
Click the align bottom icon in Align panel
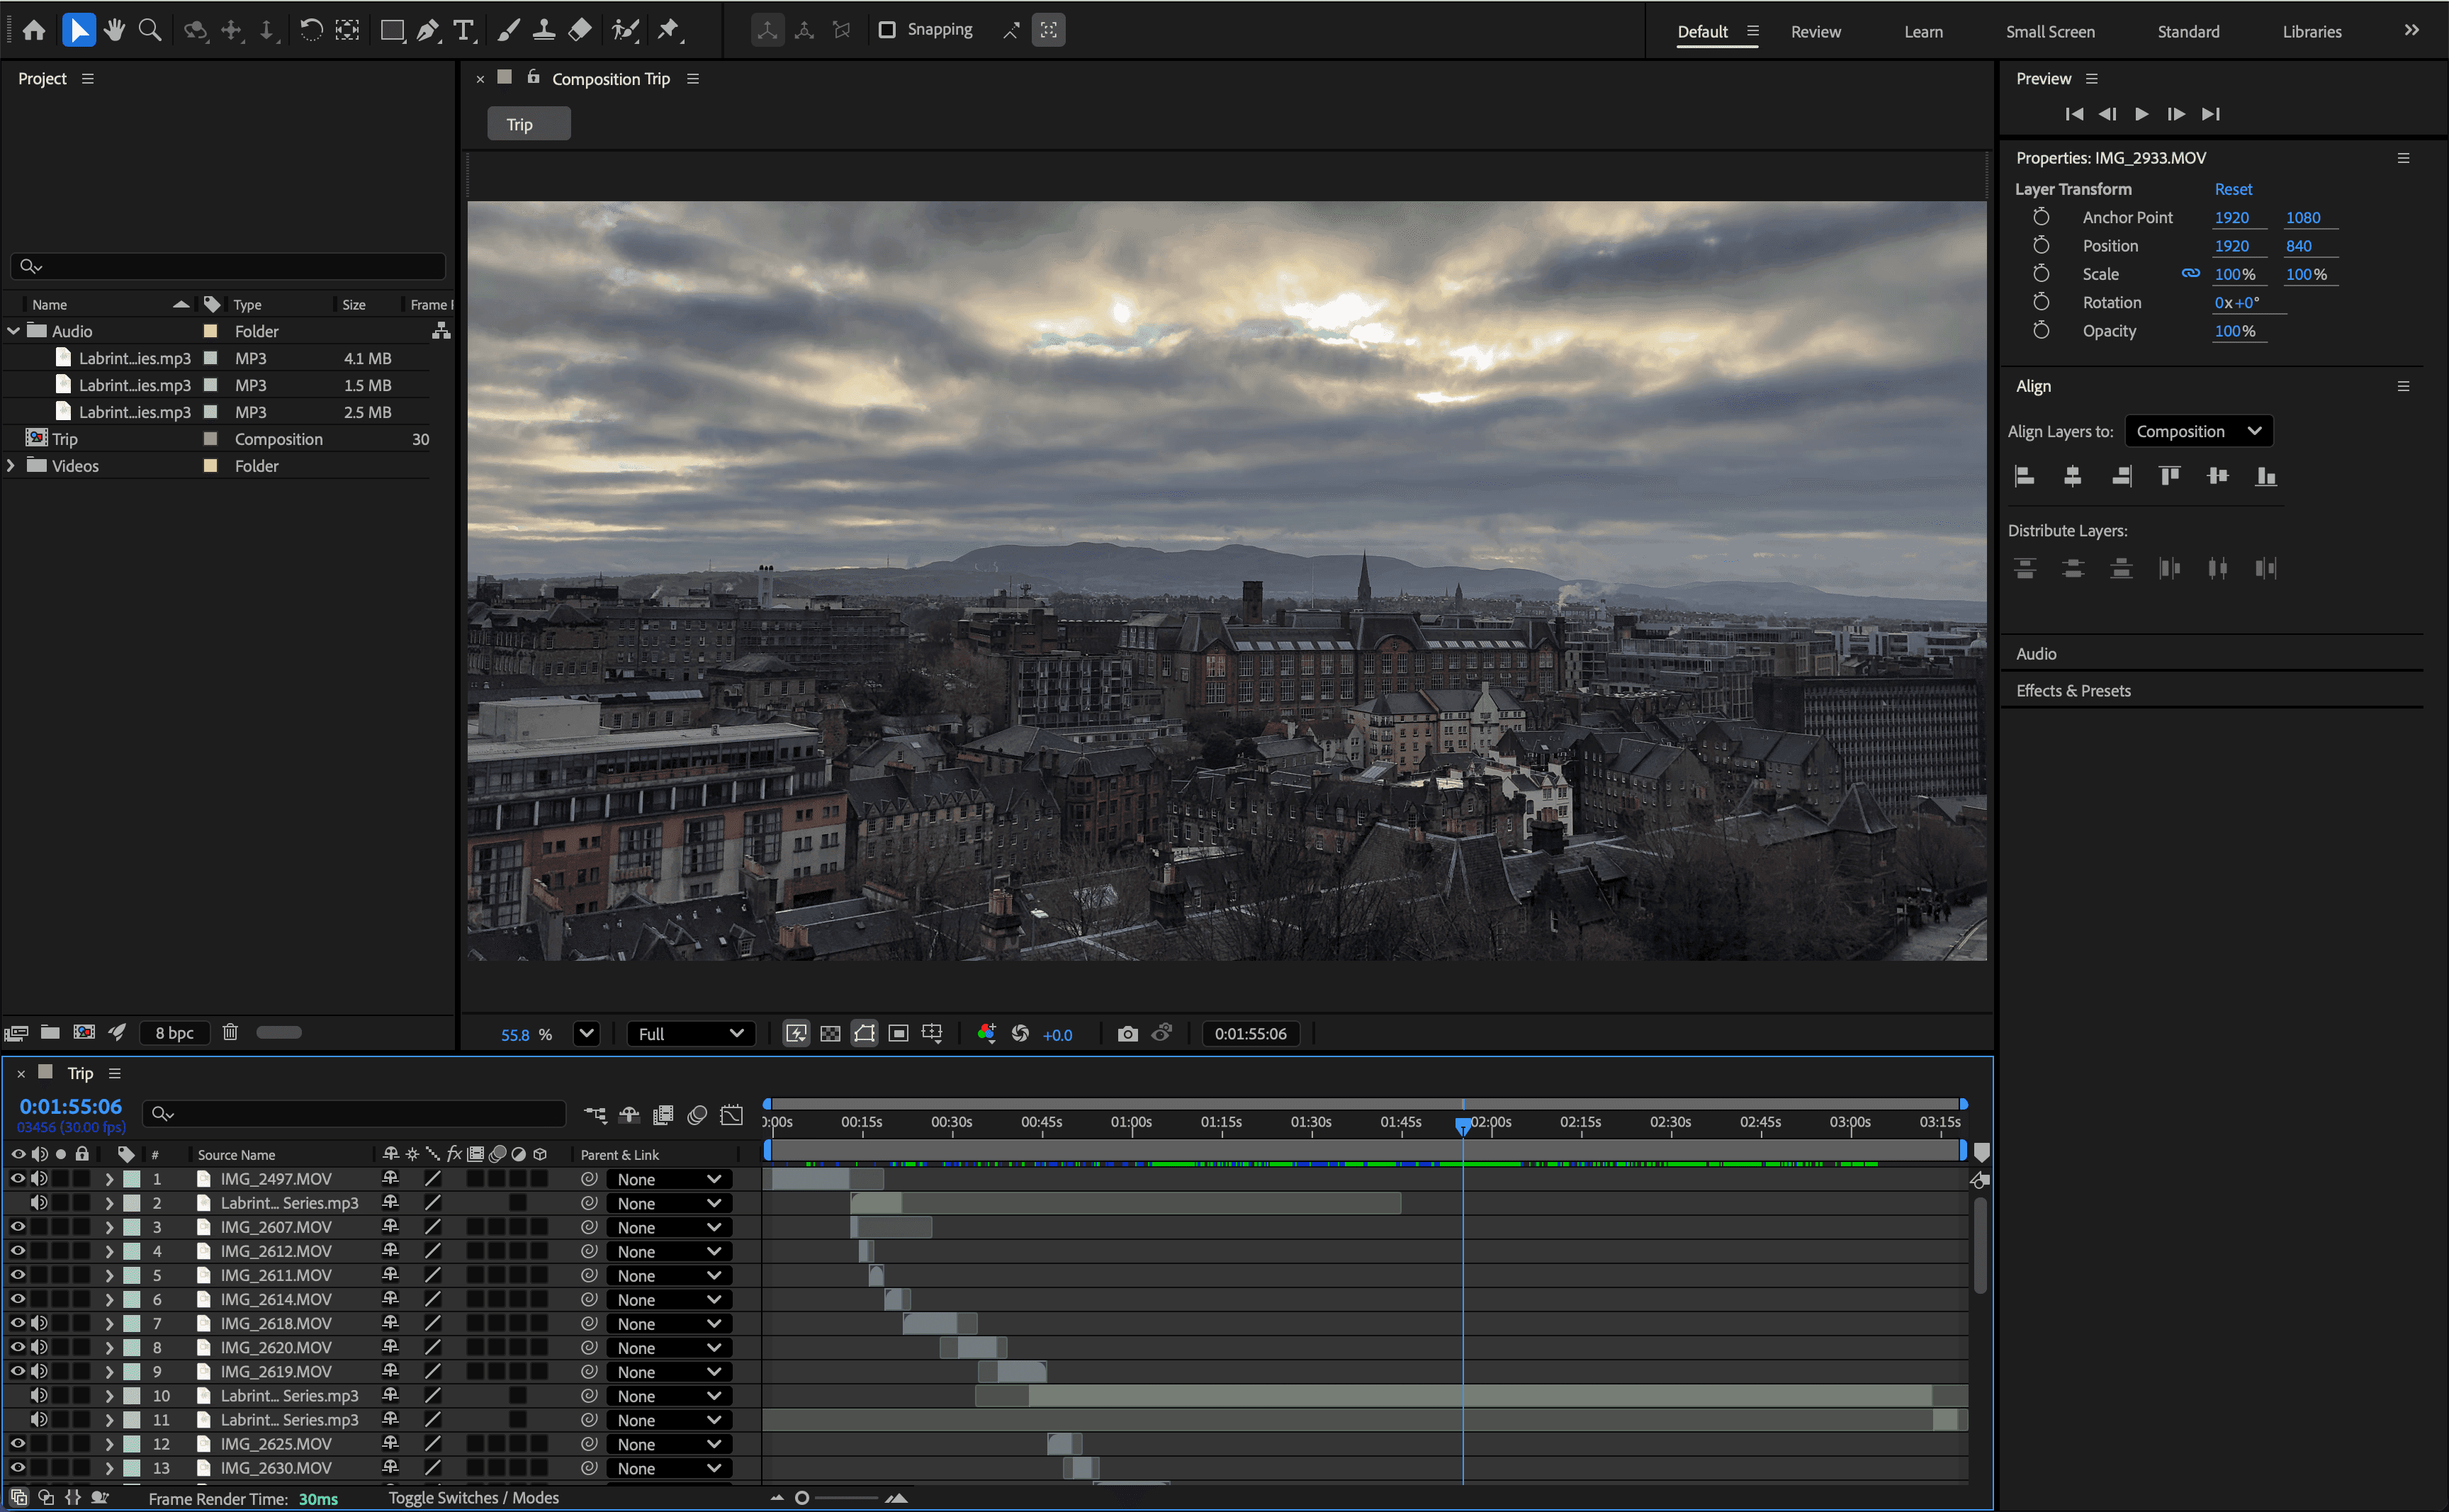2265,476
